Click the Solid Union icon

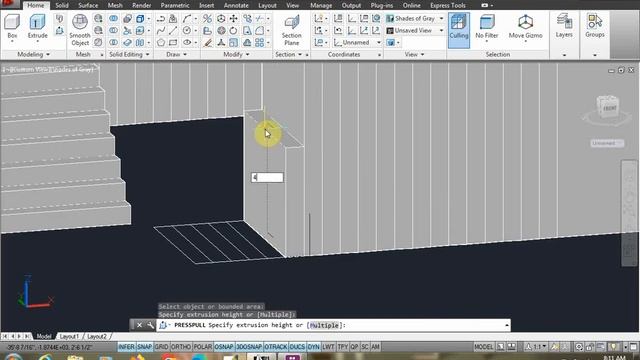point(113,18)
